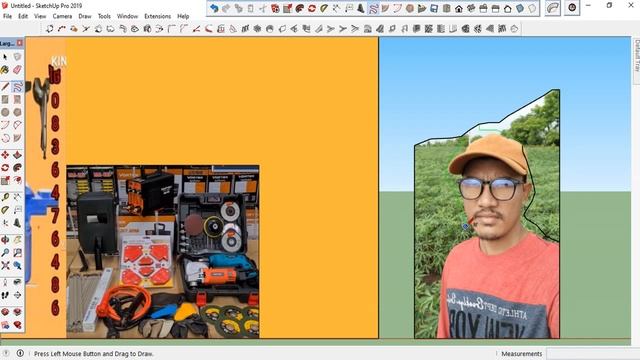This screenshot has height=360, width=640.
Task: Open the Tools menu
Action: click(104, 16)
